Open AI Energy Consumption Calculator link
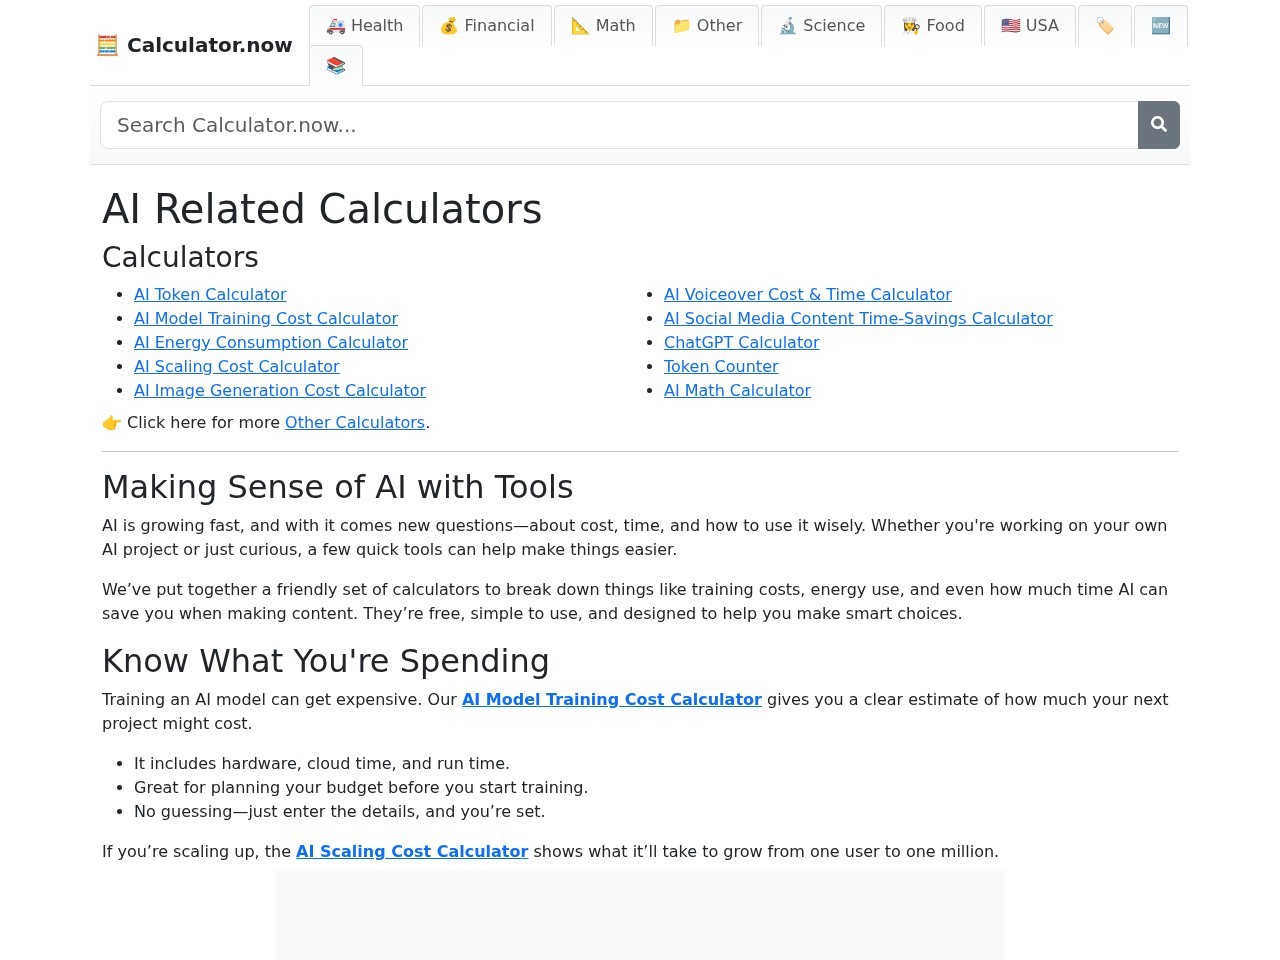Viewport: 1280px width, 960px height. (x=271, y=342)
